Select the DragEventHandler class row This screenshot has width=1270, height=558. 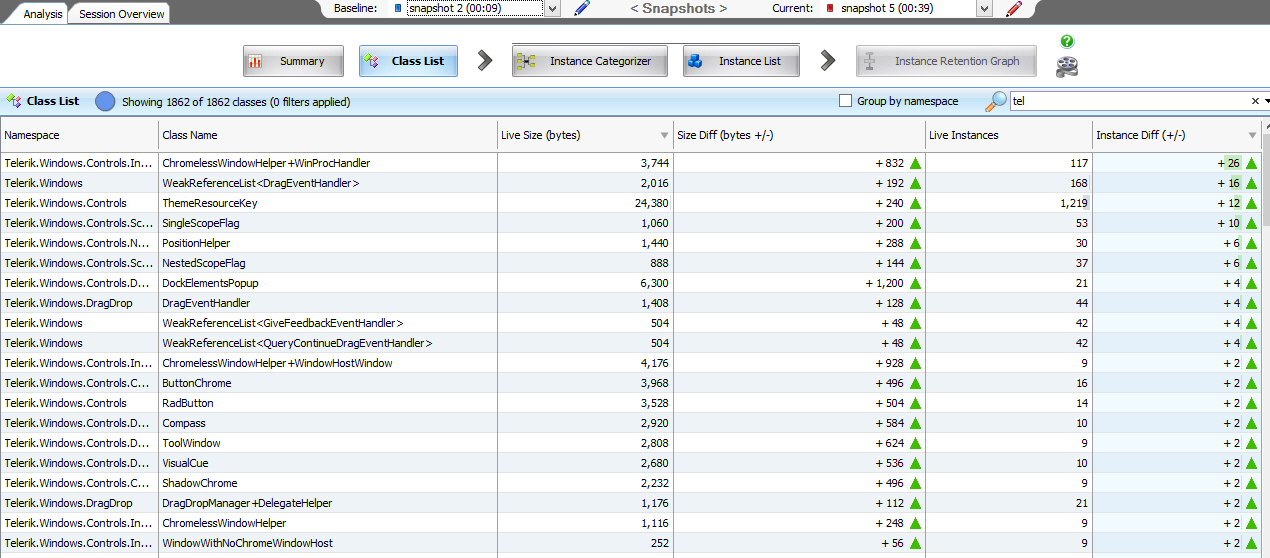pyautogui.click(x=630, y=303)
